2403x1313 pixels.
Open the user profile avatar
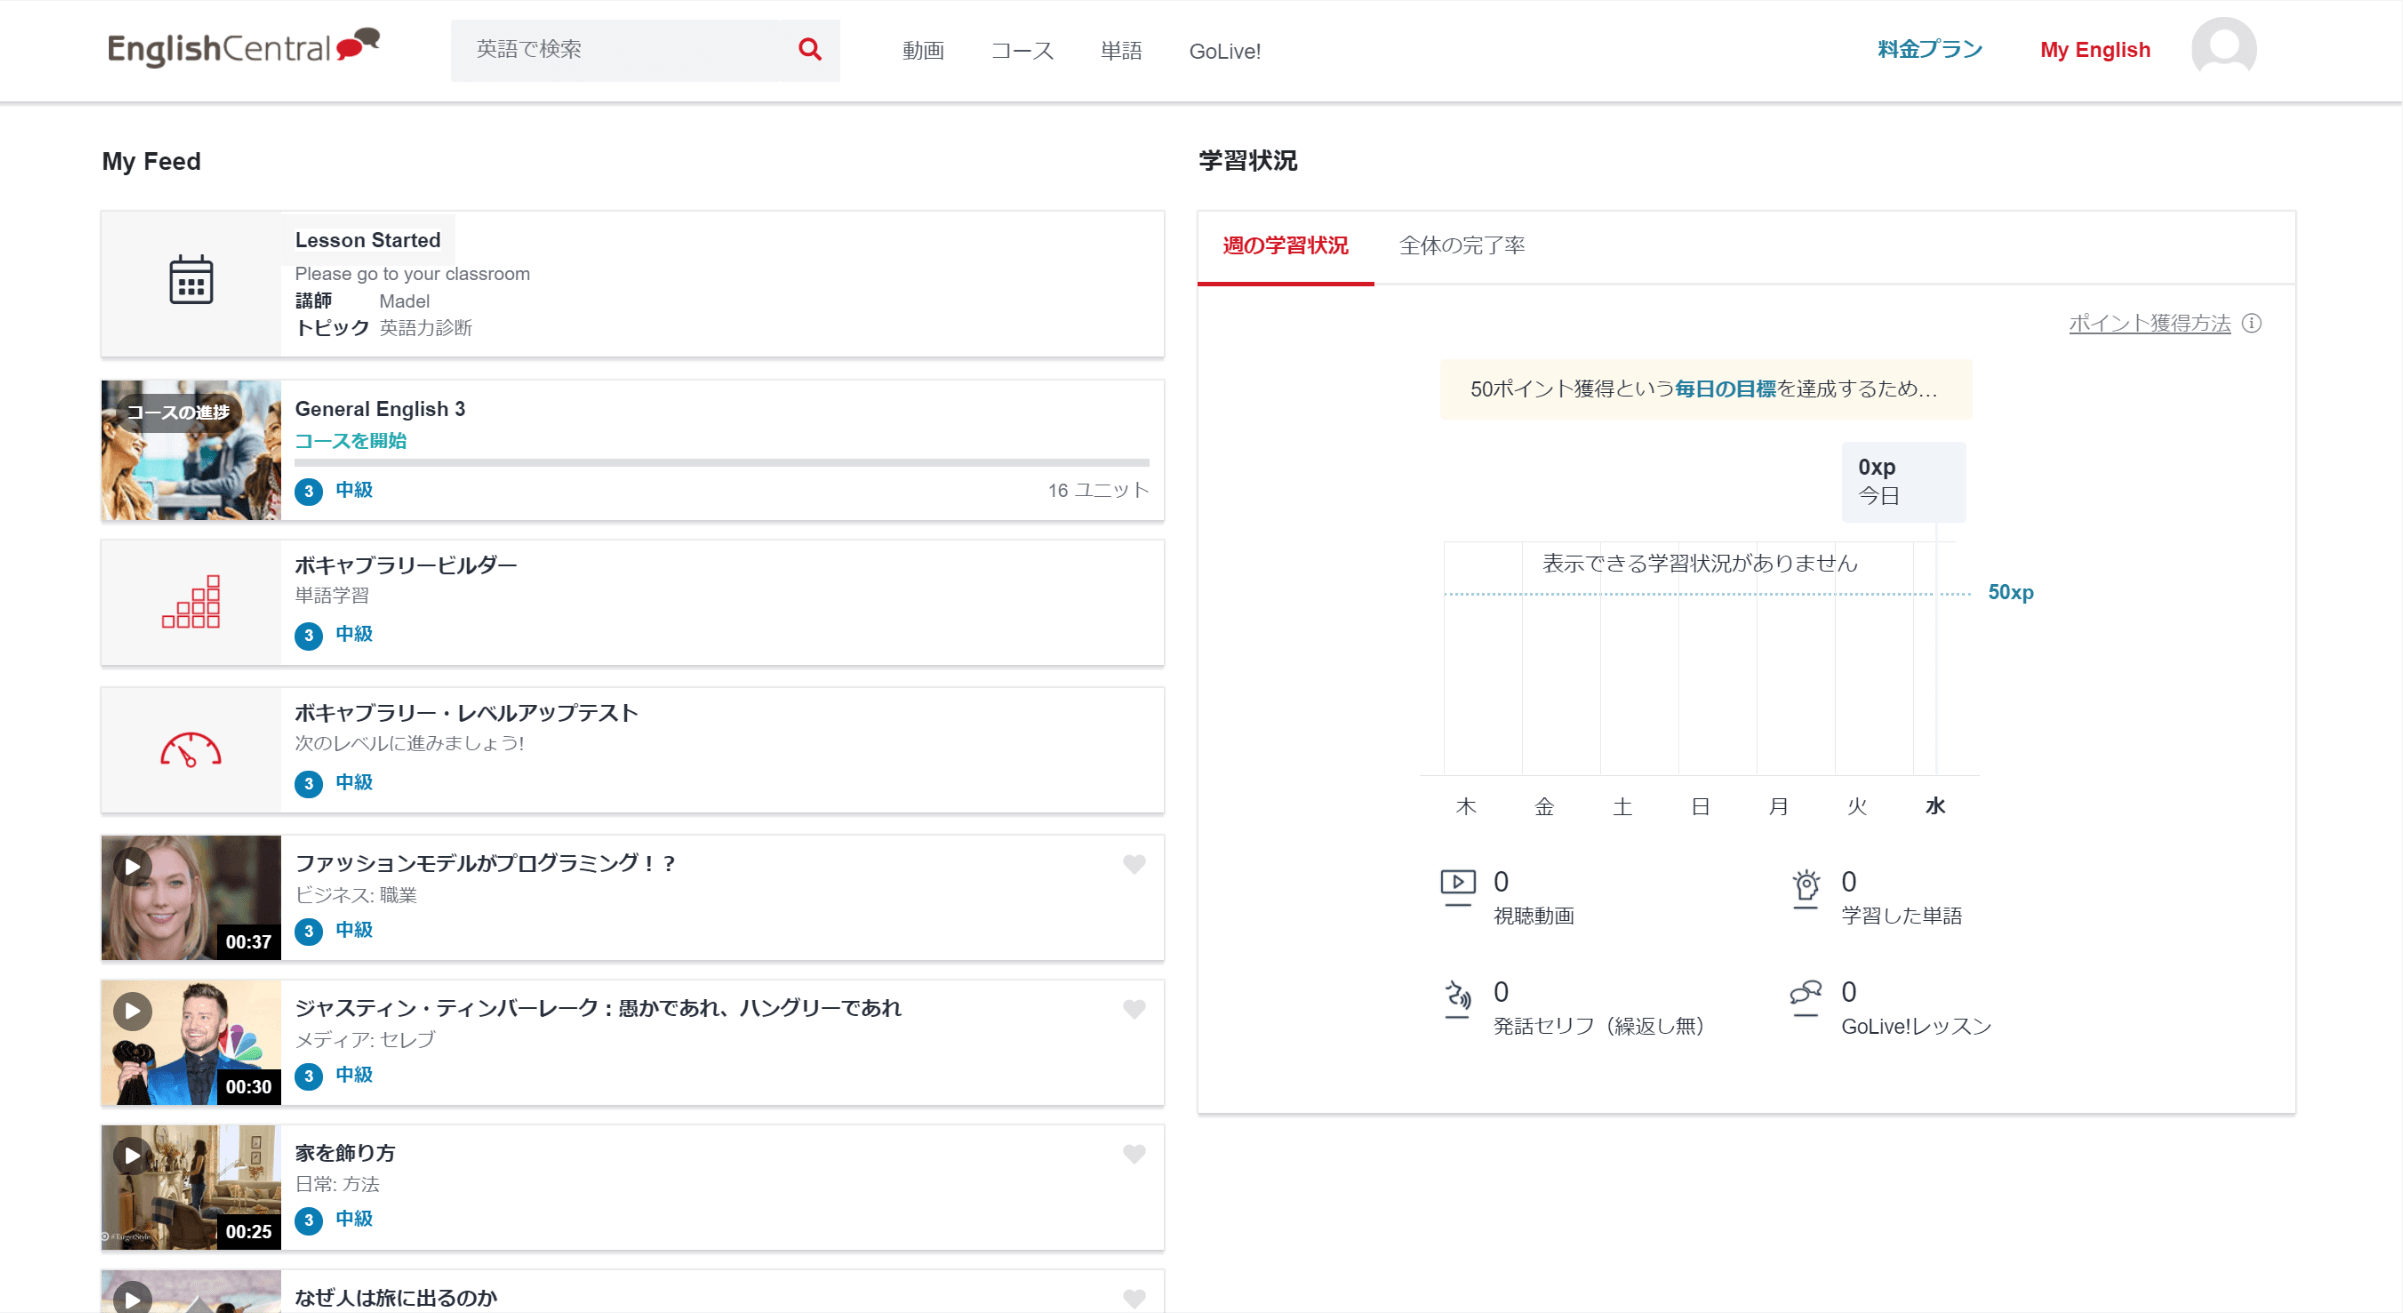2223,48
